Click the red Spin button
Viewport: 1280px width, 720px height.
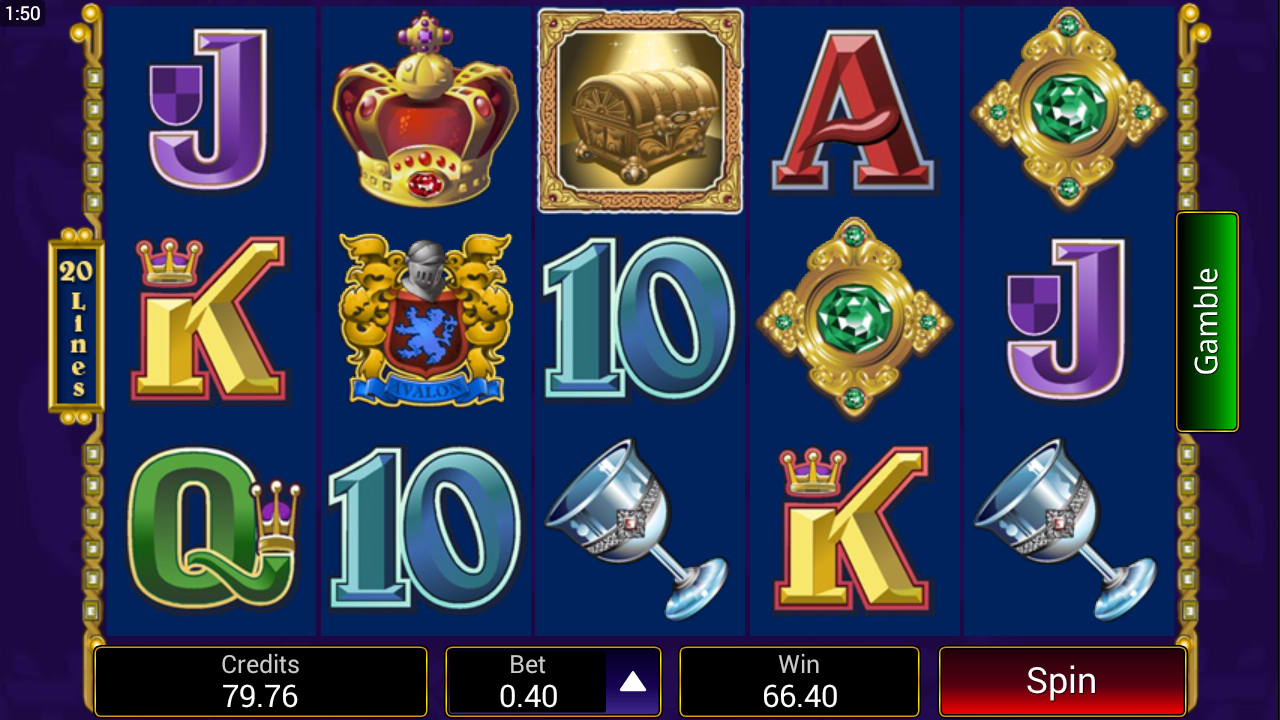coord(1062,681)
